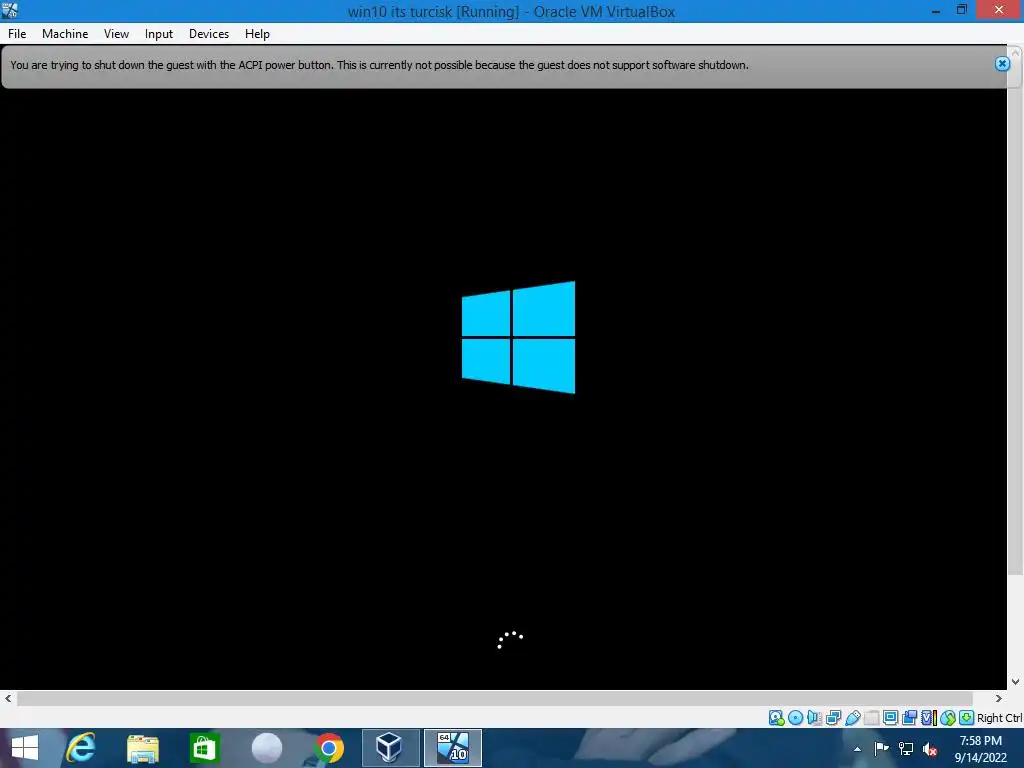Open the Input menu

point(159,34)
